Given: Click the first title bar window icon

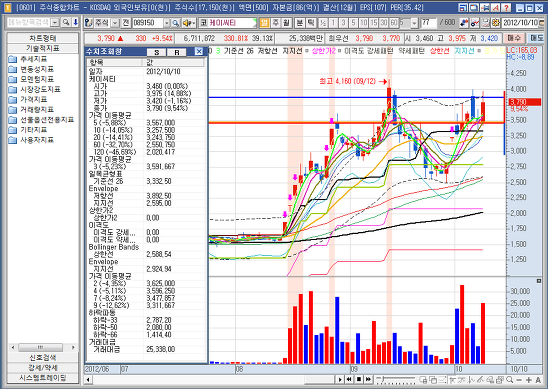Looking at the screenshot, I should [463, 7].
